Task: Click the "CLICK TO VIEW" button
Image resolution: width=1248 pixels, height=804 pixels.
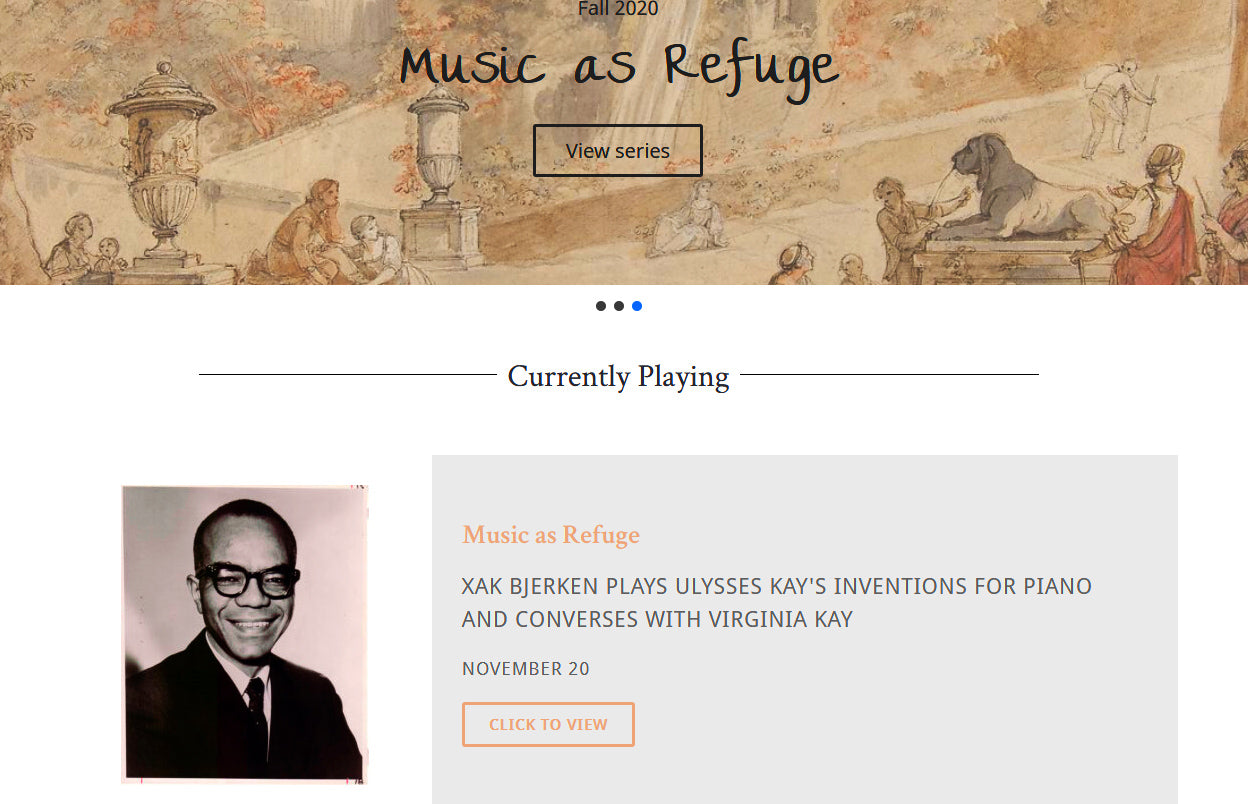Action: coord(548,724)
